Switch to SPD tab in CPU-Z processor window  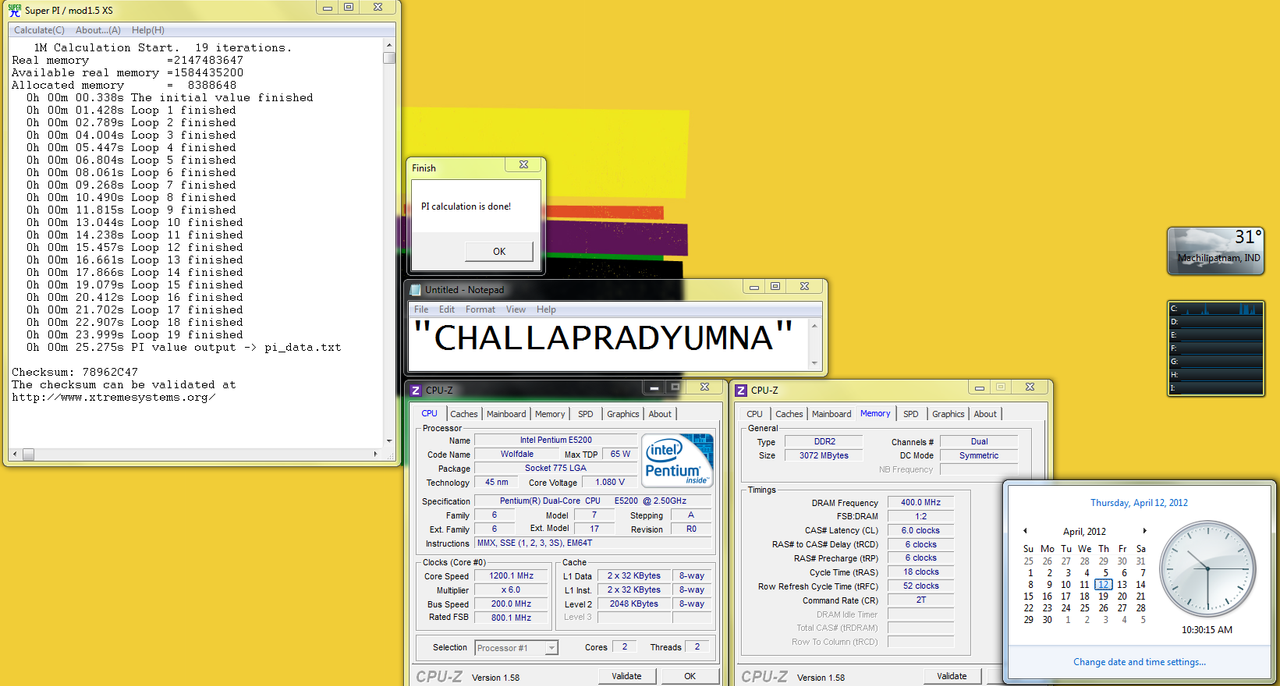coord(586,414)
